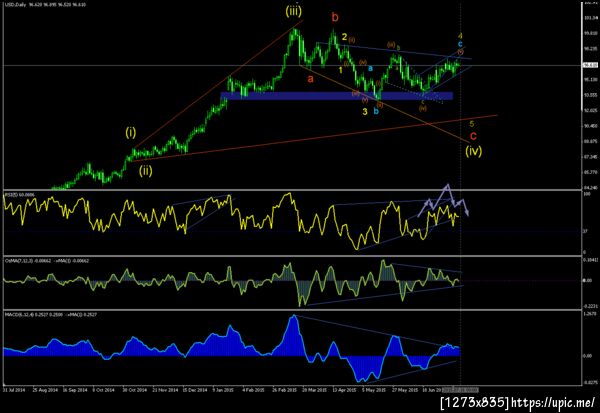Viewport: 600px width, 413px height.
Task: Click the '13 Apr 2015' date label
Action: [344, 390]
